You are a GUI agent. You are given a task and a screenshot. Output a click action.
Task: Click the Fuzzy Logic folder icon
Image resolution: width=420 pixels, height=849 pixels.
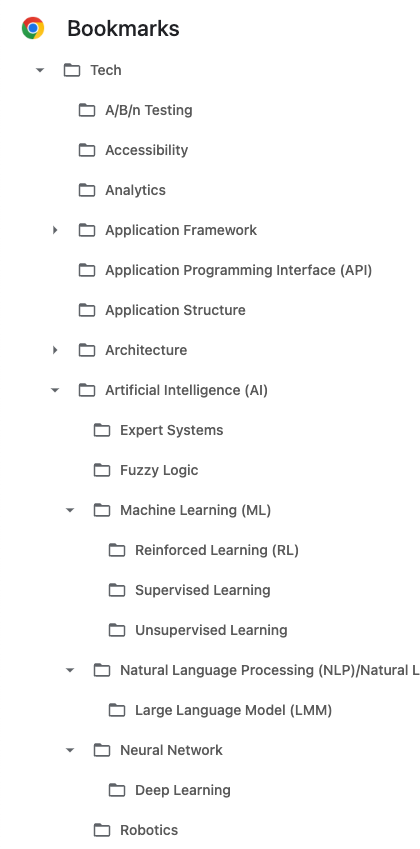click(x=102, y=470)
